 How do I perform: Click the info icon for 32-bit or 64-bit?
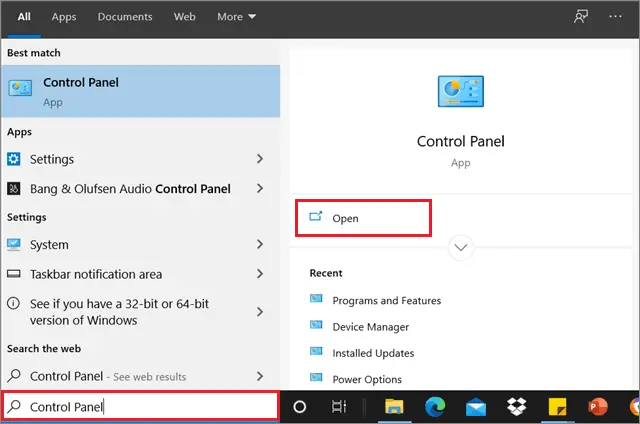13,303
